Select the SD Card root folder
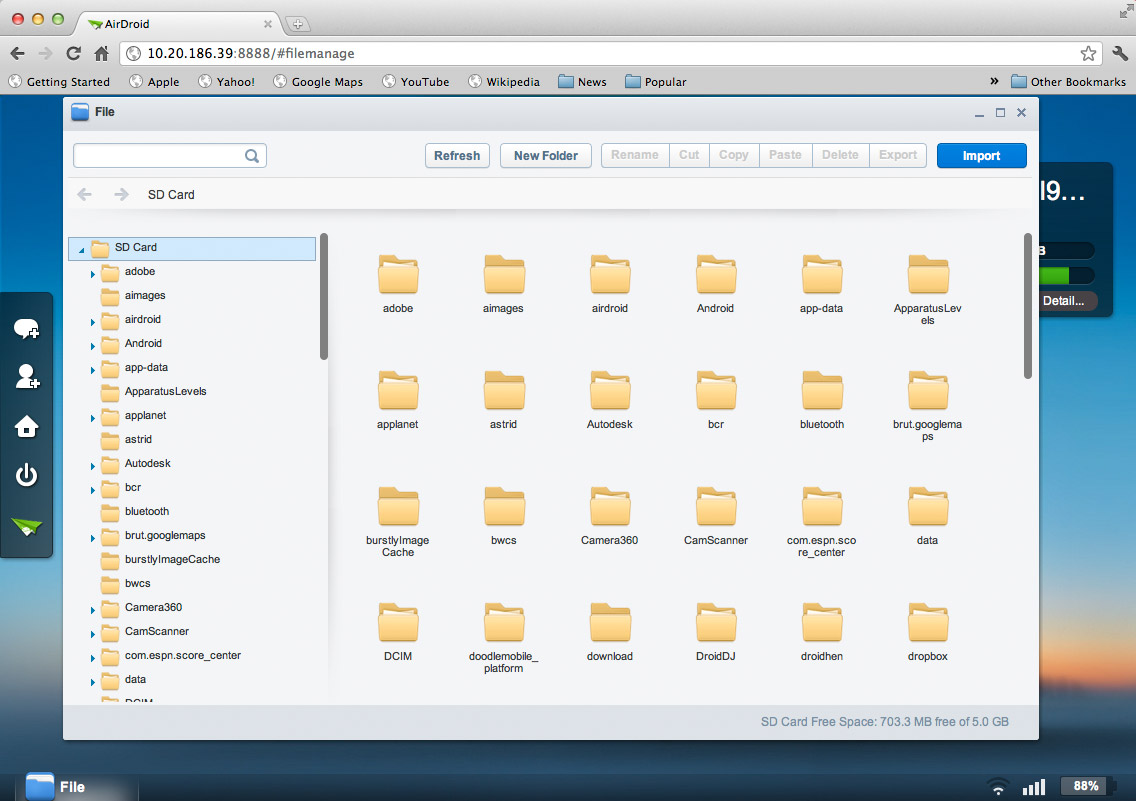 [x=137, y=247]
